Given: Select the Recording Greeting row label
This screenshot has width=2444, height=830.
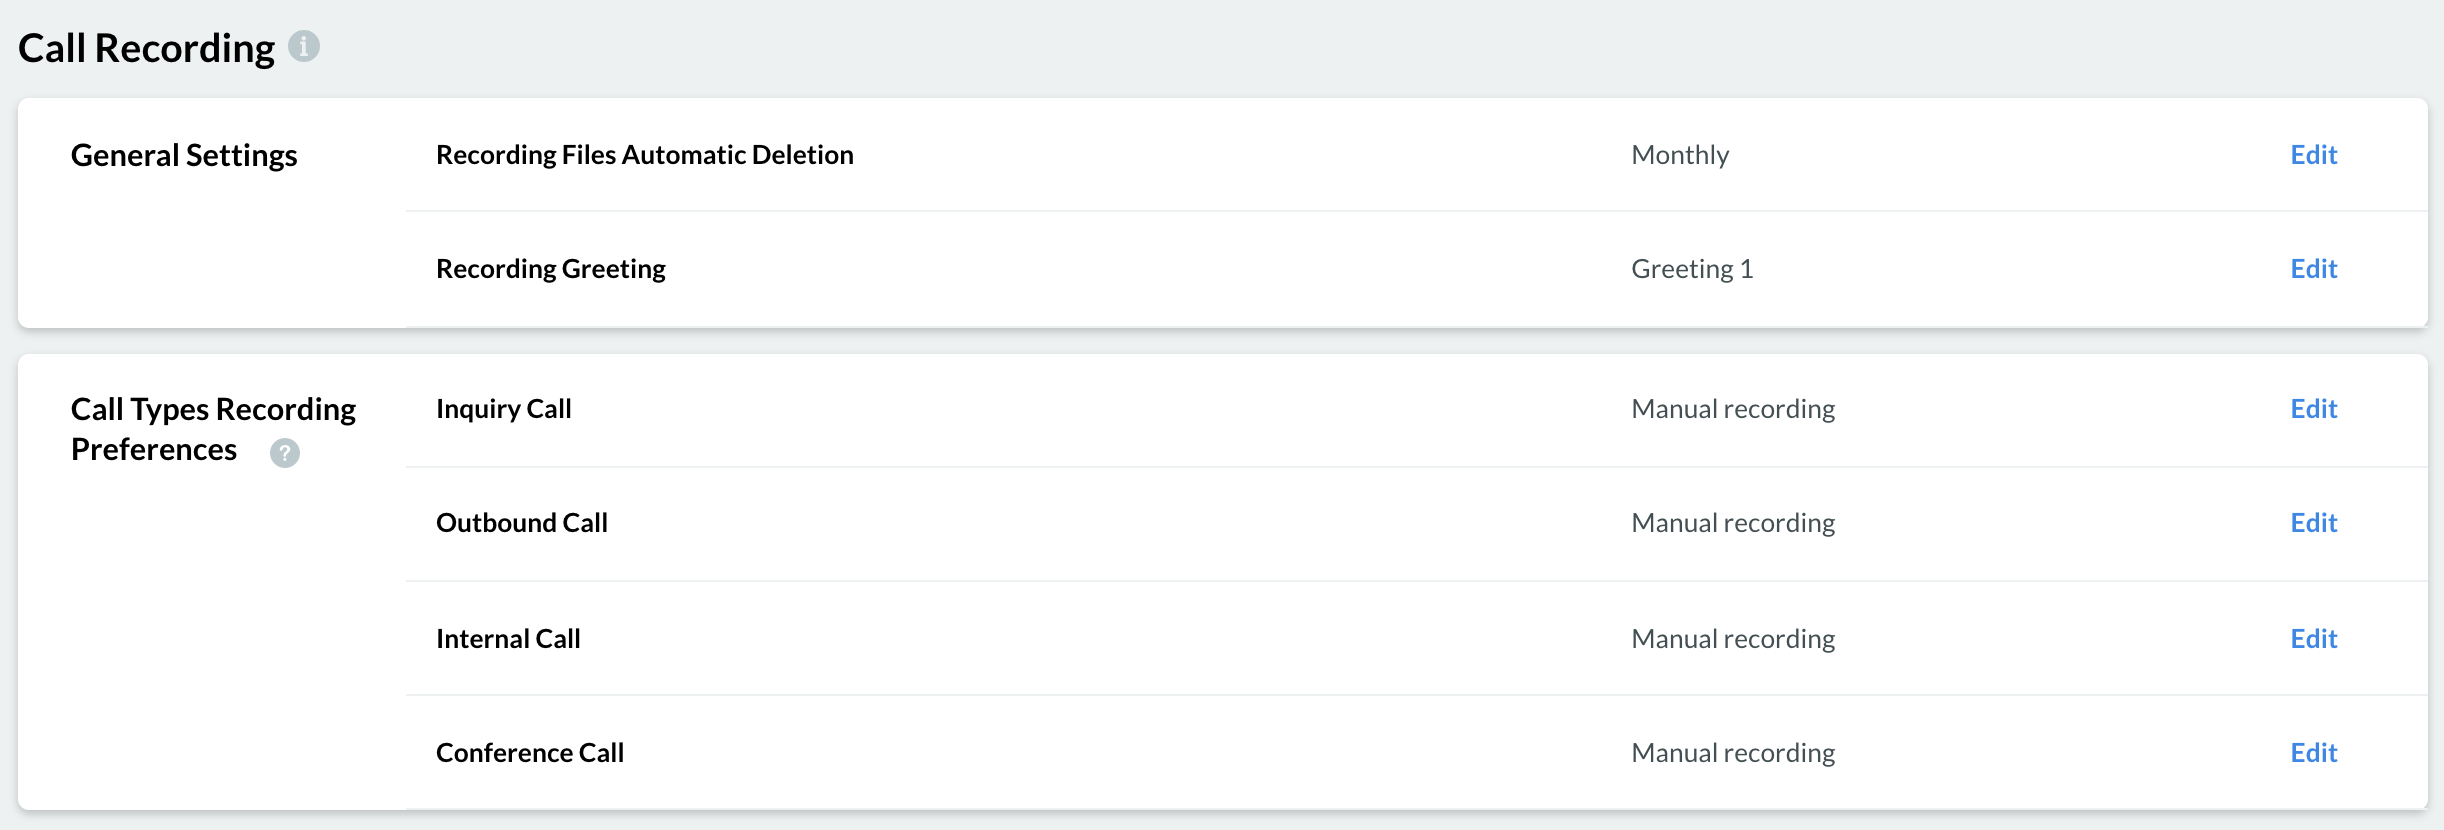Looking at the screenshot, I should click(x=551, y=269).
